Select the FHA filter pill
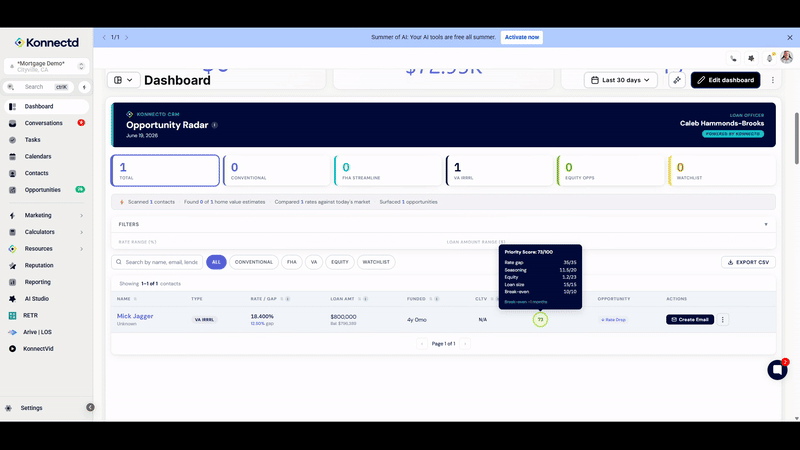Image resolution: width=800 pixels, height=450 pixels. 291,262
